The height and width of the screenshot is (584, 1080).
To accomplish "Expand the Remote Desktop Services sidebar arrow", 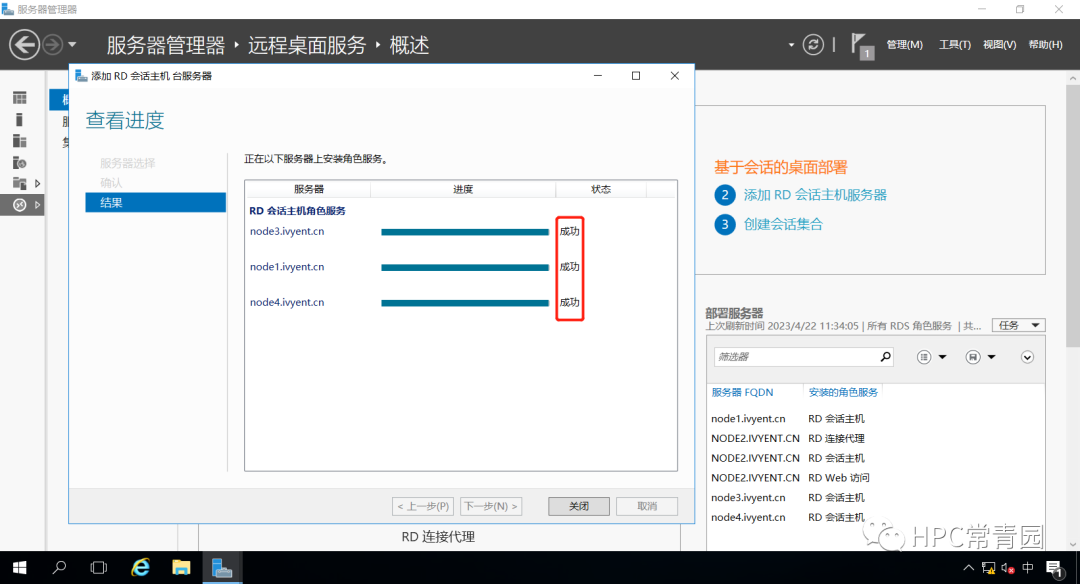I will click(x=37, y=205).
